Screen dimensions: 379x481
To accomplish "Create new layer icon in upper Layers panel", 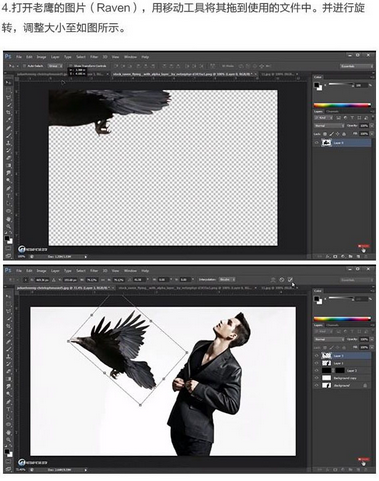I will coord(358,256).
